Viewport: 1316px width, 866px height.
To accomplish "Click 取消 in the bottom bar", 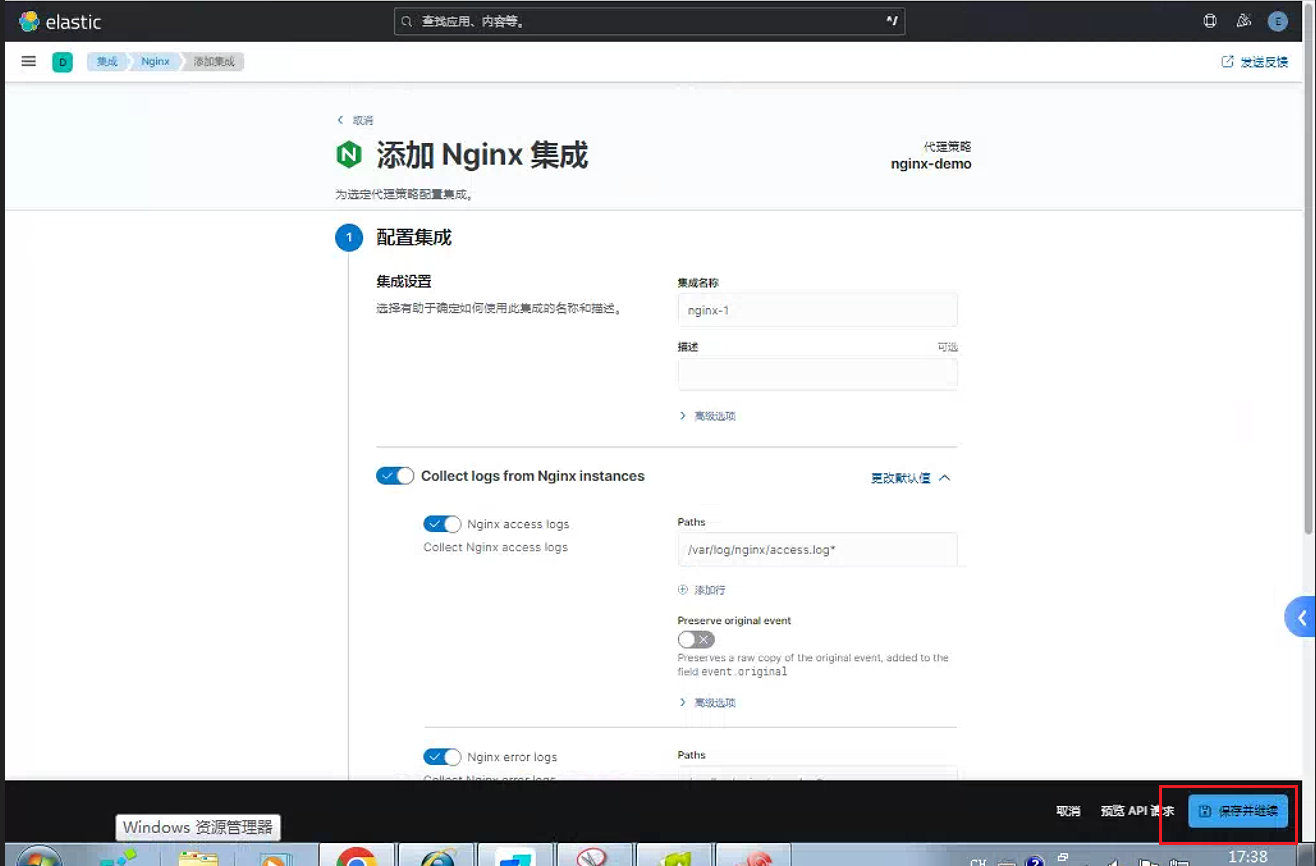I will click(x=1068, y=811).
